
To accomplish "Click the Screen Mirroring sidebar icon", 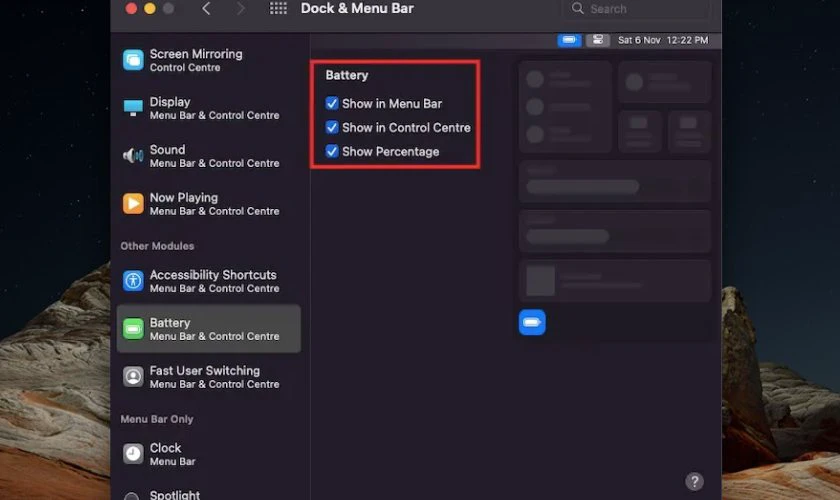I will click(x=133, y=60).
